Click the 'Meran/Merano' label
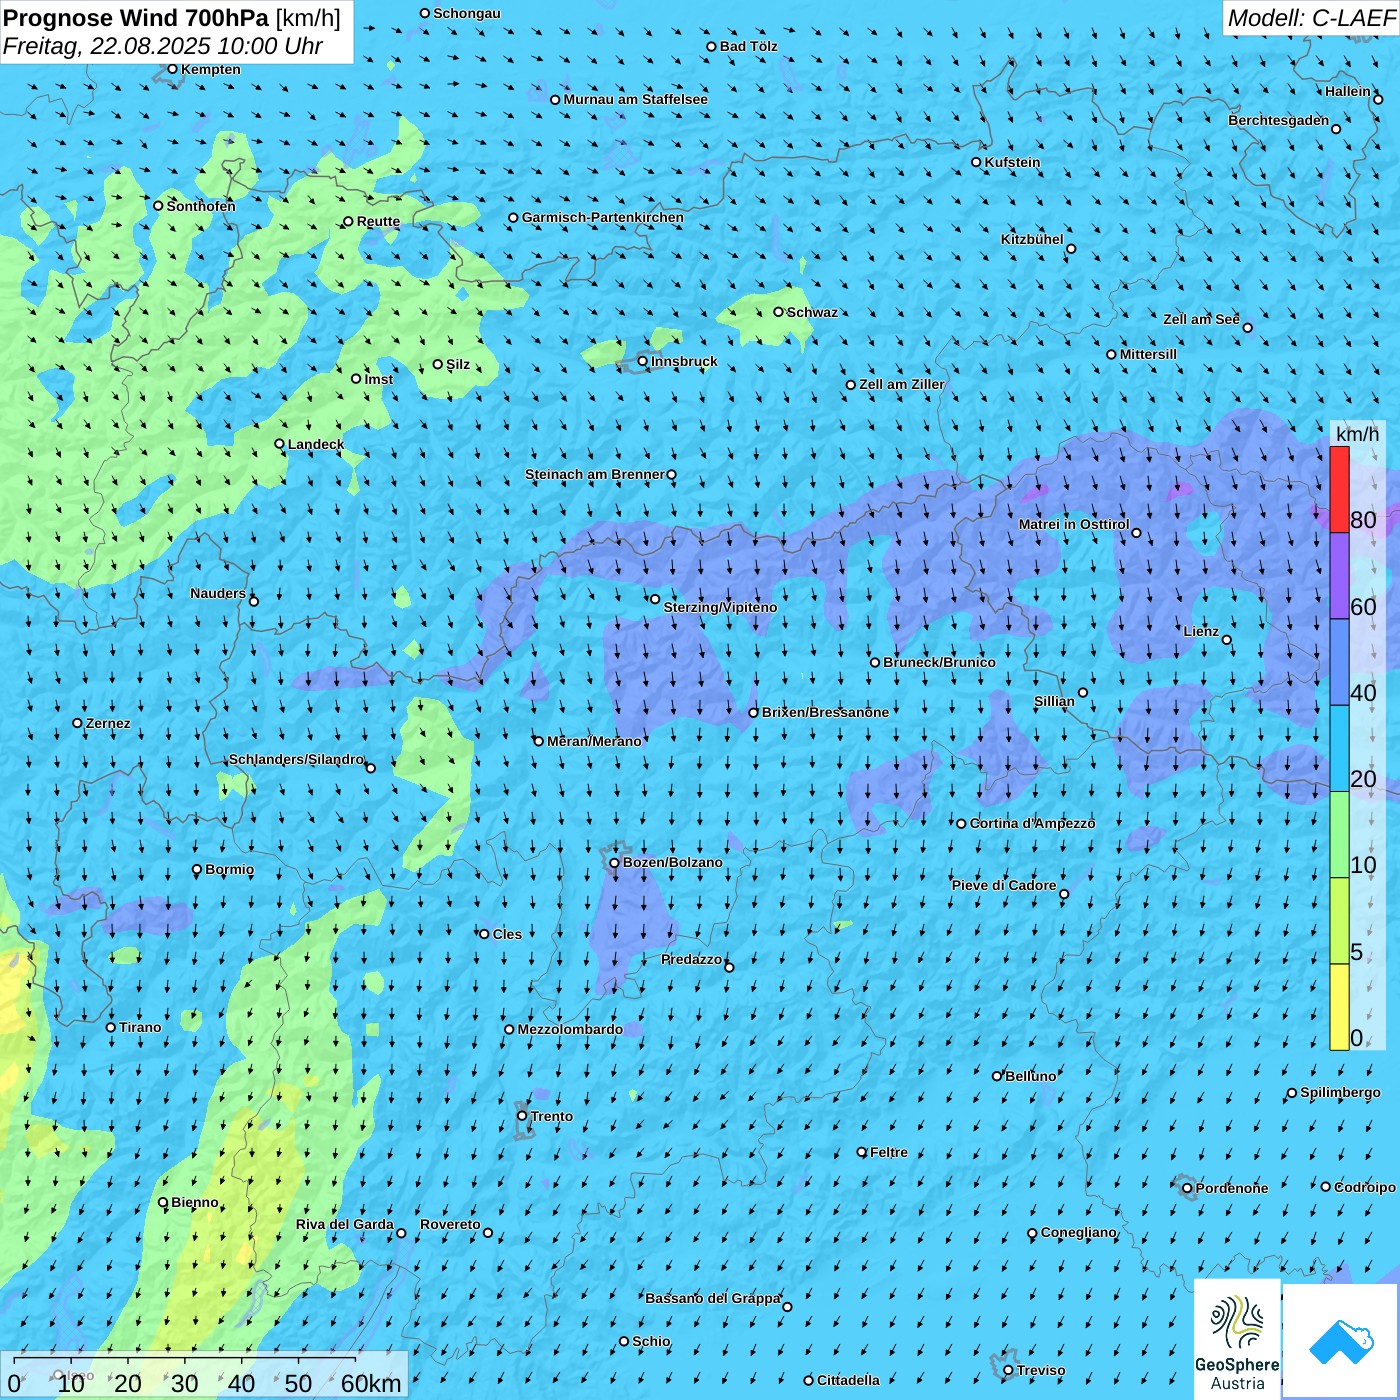Viewport: 1400px width, 1400px height. (594, 741)
